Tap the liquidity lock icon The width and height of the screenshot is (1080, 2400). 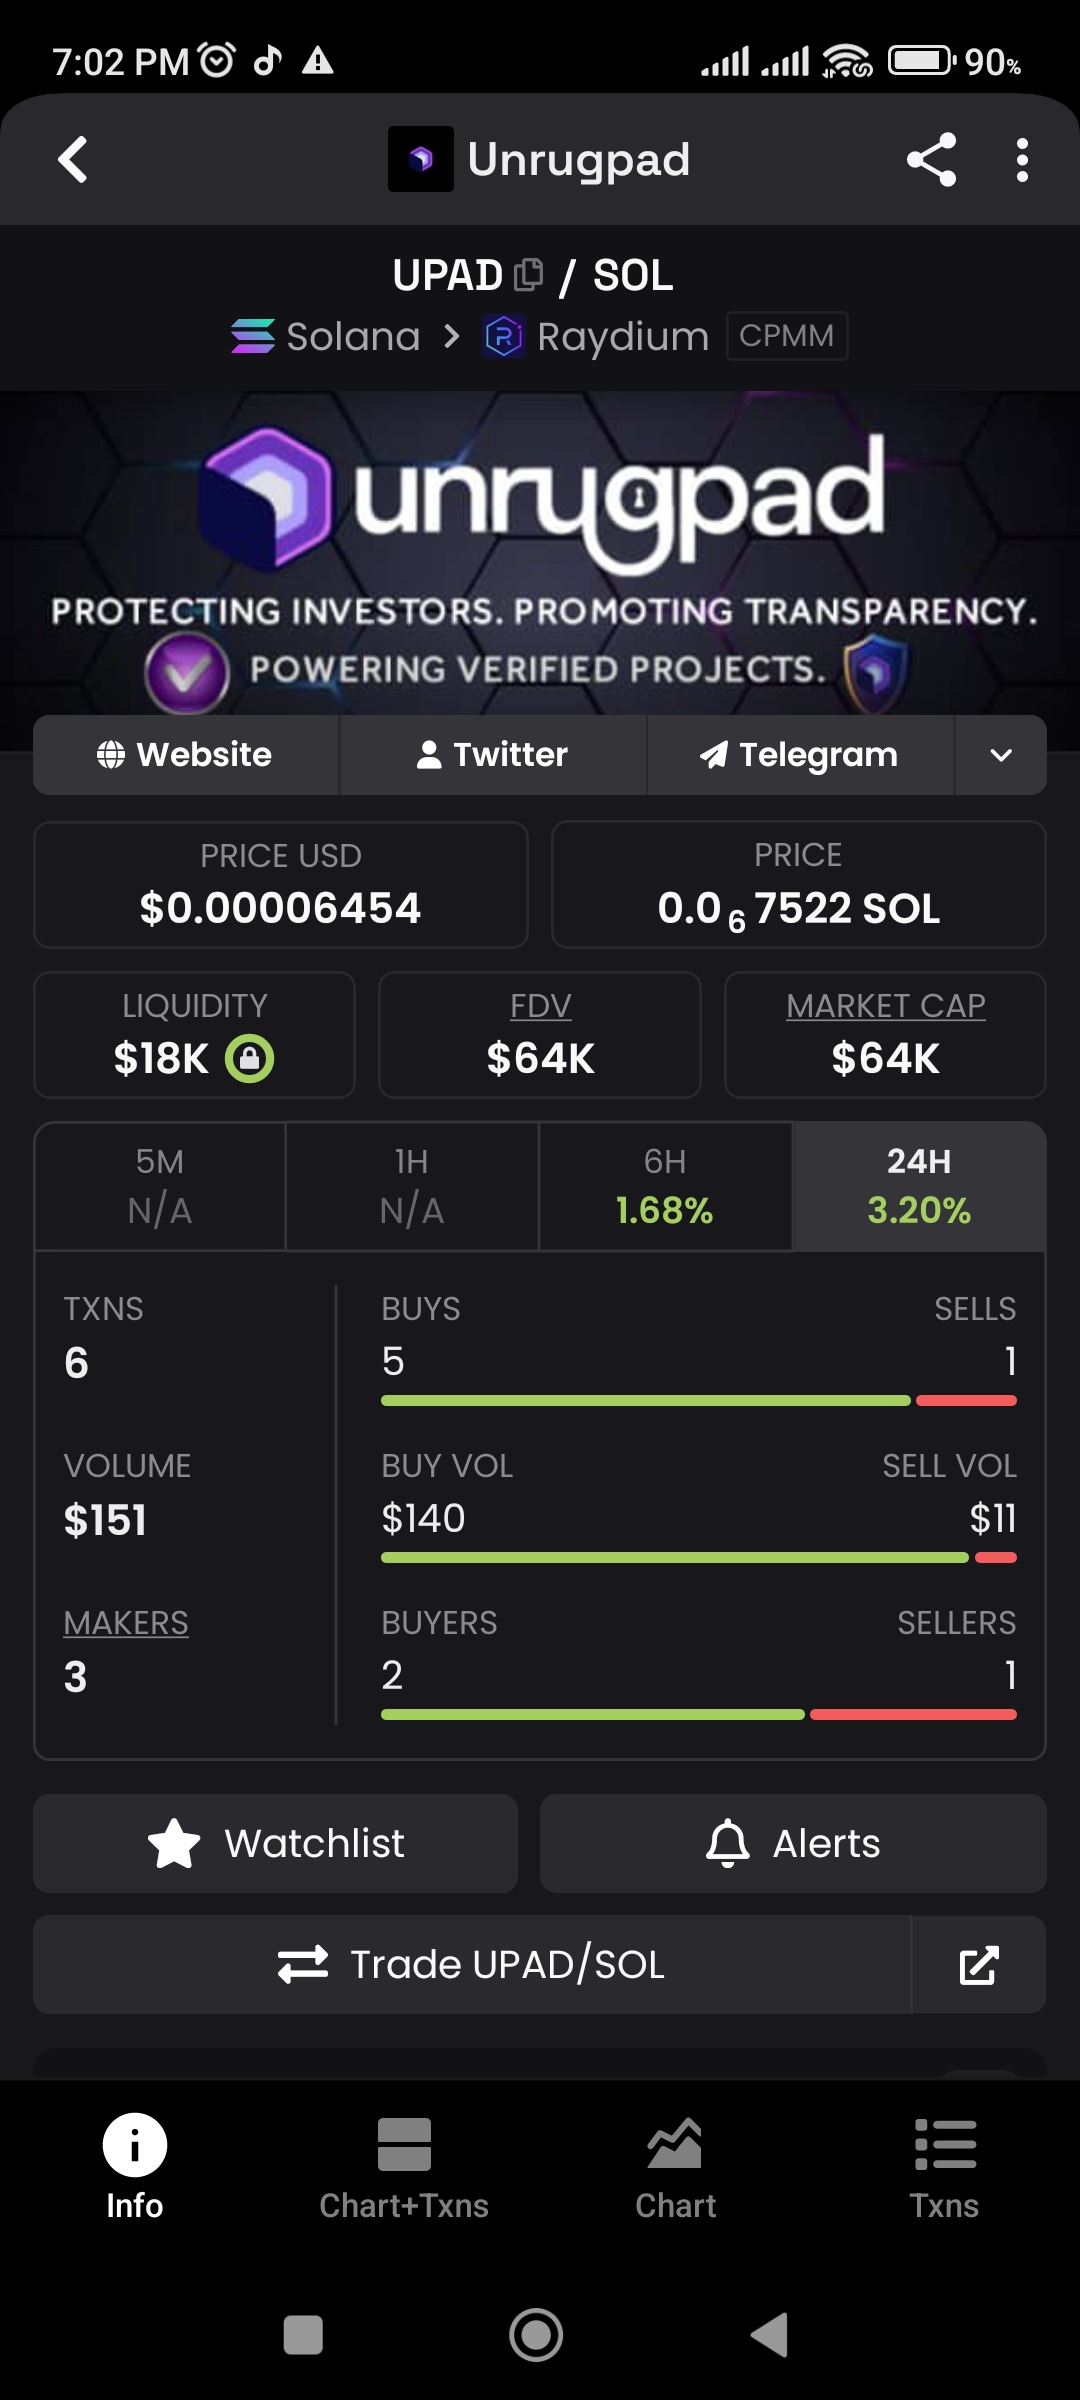pyautogui.click(x=249, y=1058)
